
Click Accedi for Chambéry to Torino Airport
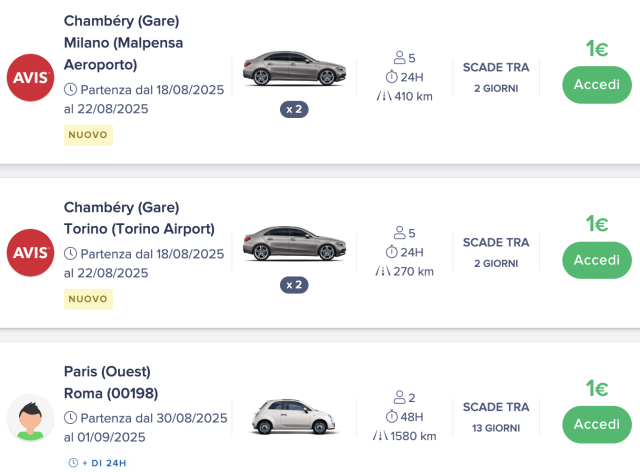(597, 260)
